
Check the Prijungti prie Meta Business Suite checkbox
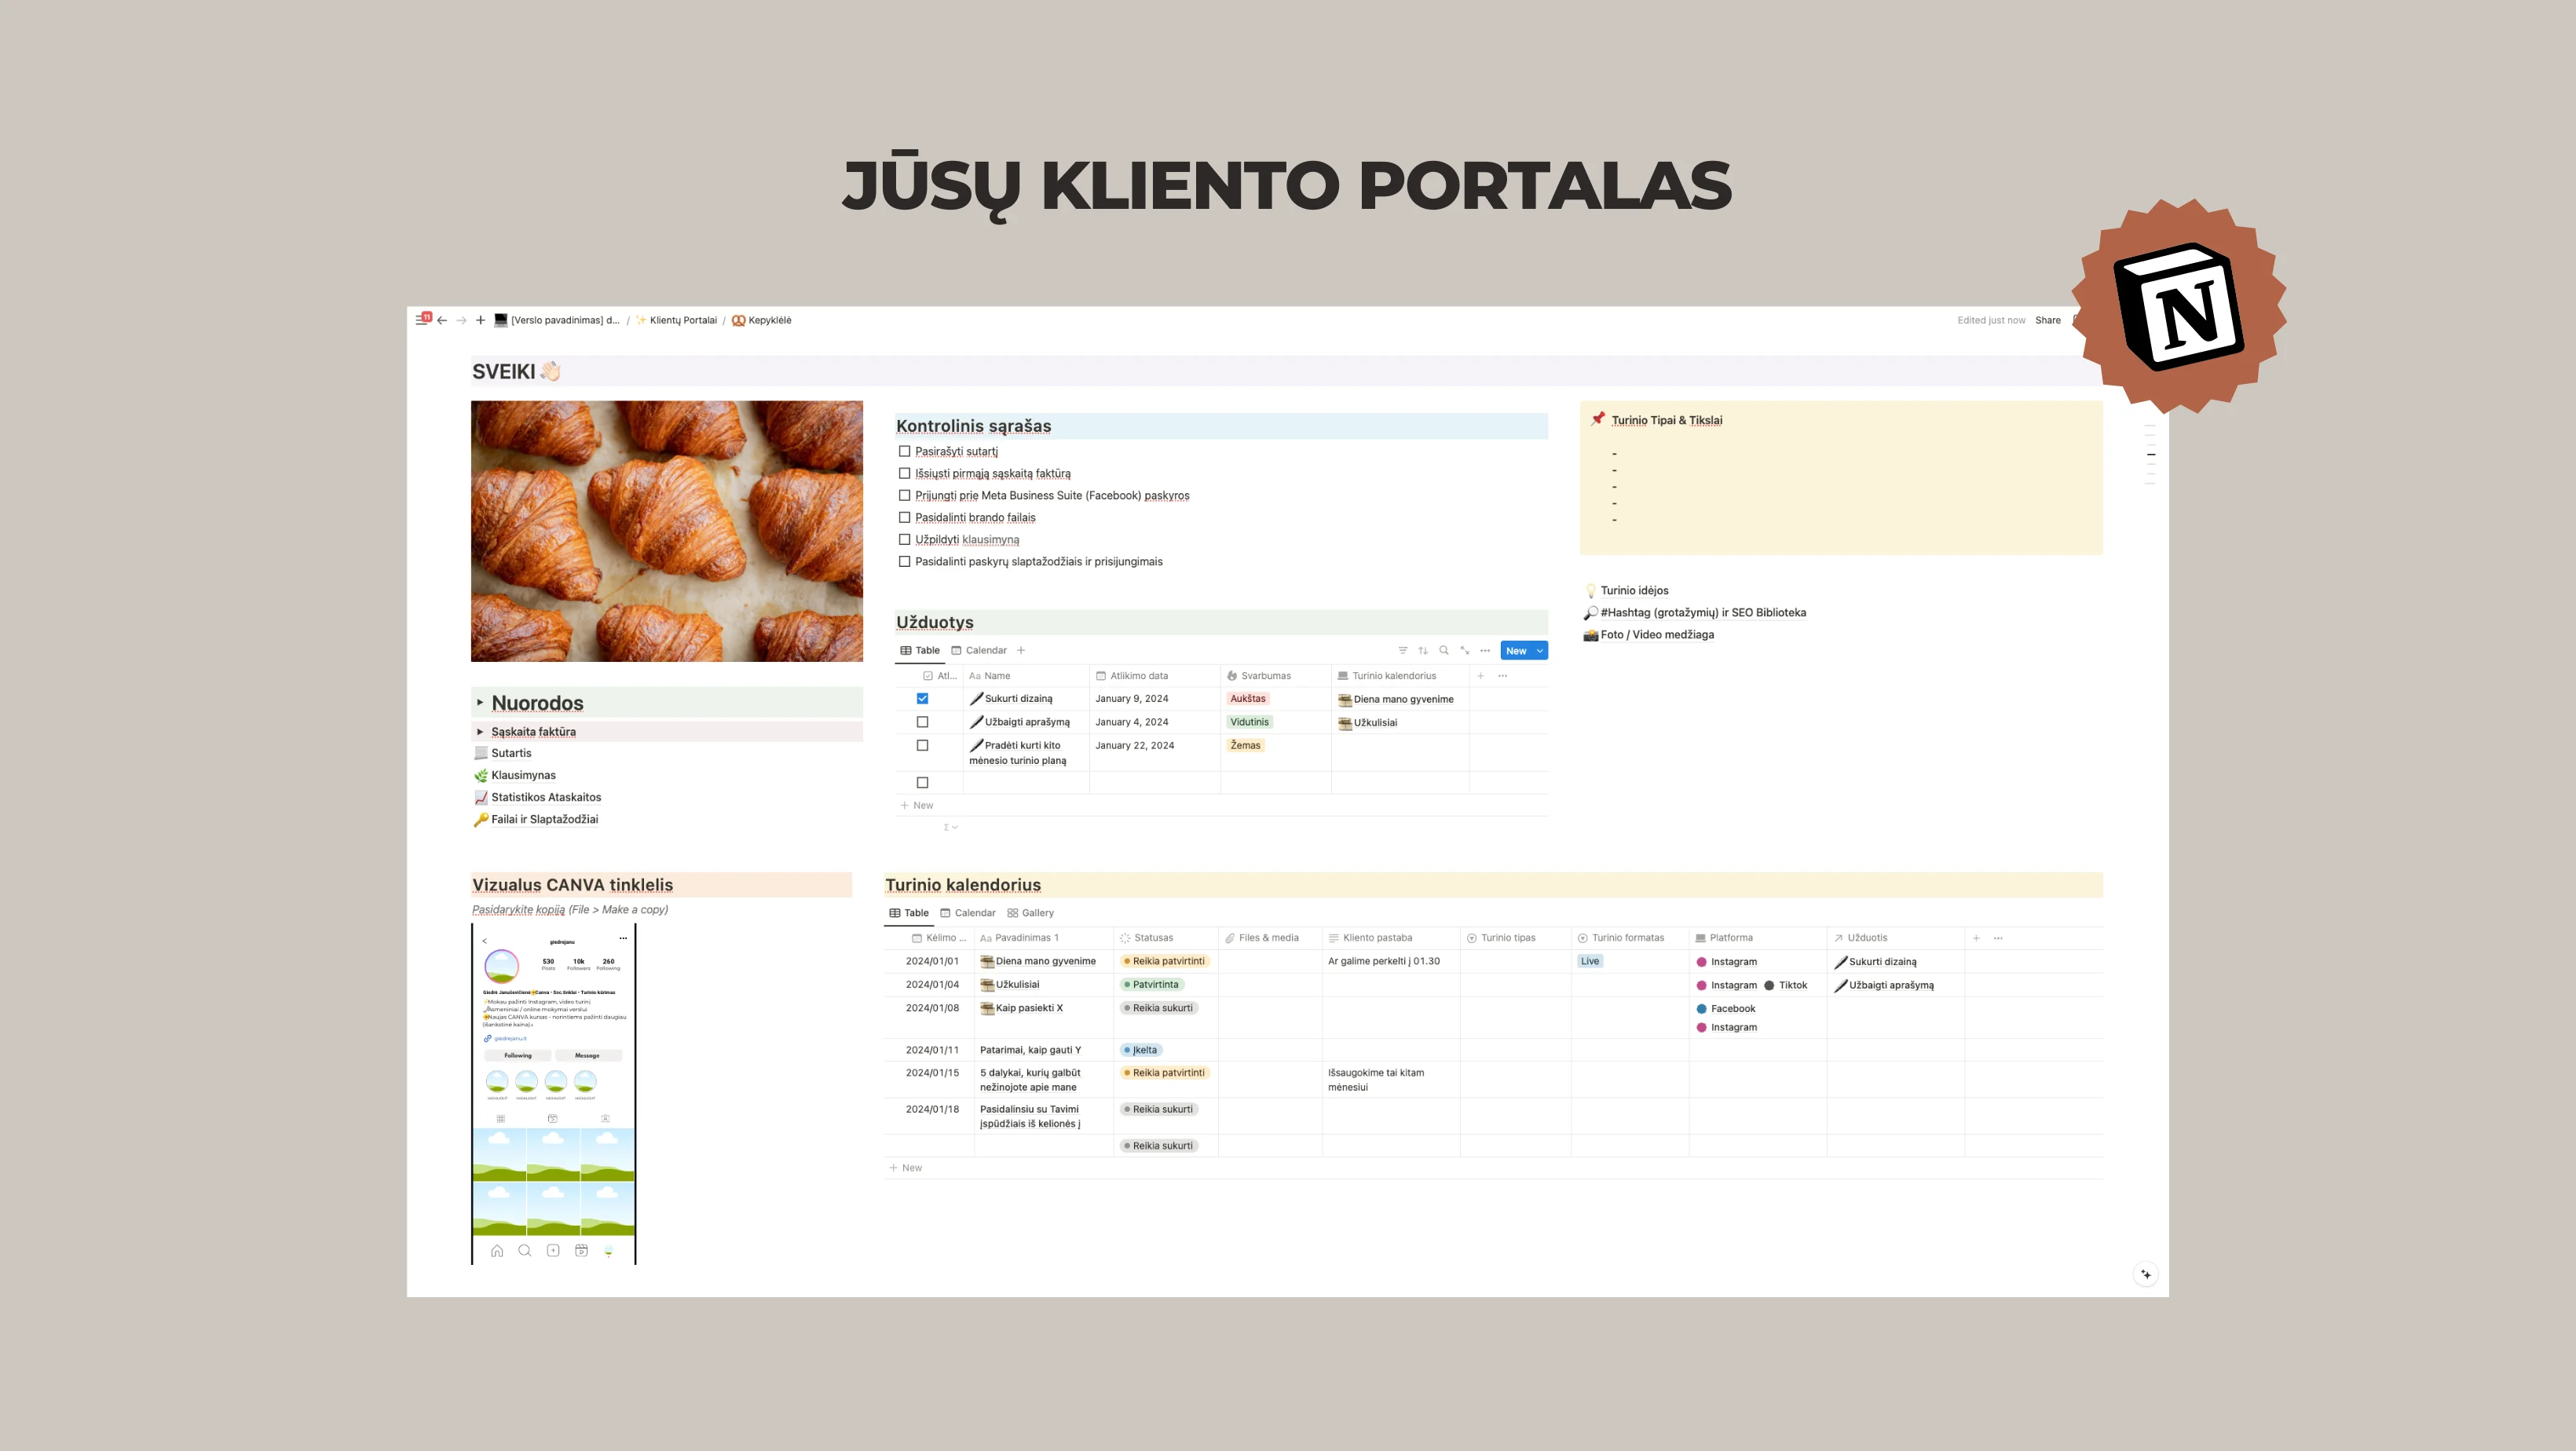tap(905, 496)
